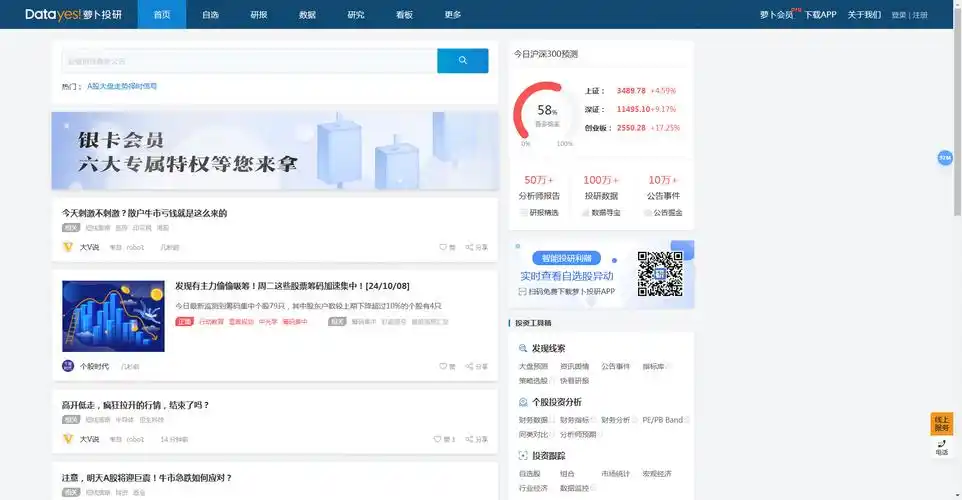Image resolution: width=962 pixels, height=500 pixels.
Task: Open the 银卡会员 membership banner
Action: tap(275, 151)
